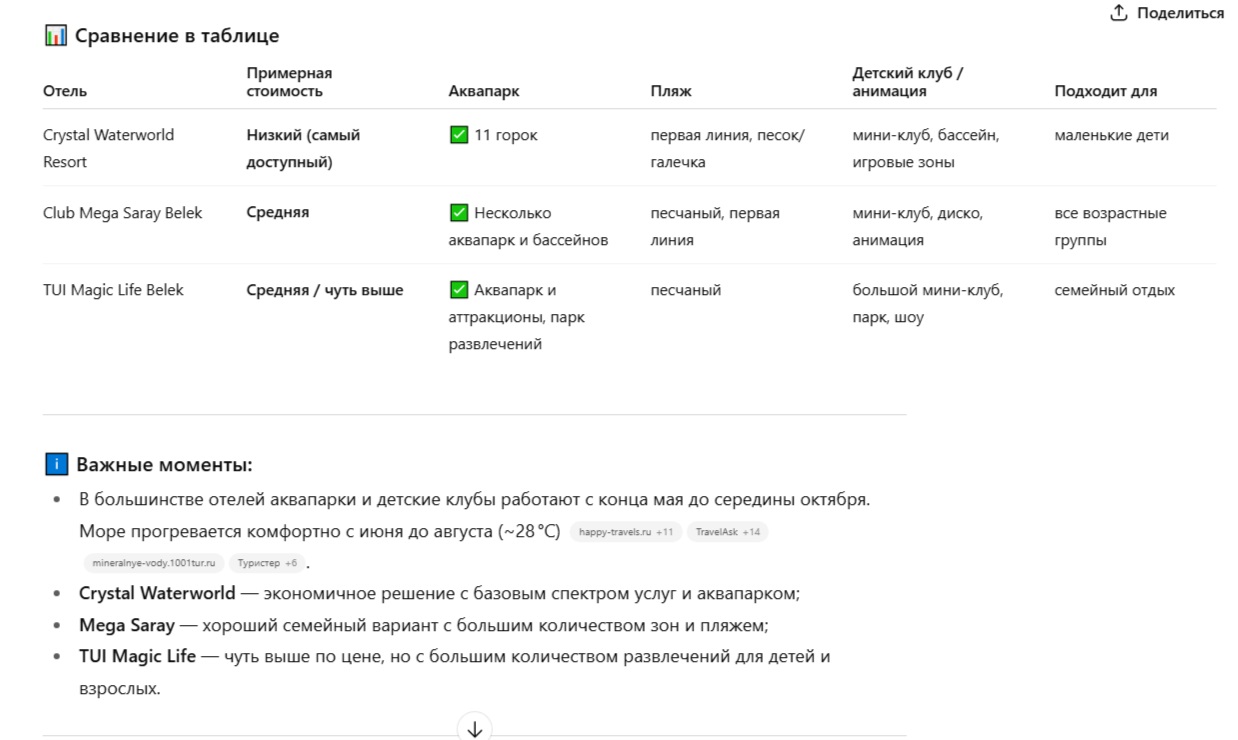Click the scroll-to-bottom arrow button
This screenshot has height=740, width=1238.
click(x=474, y=729)
